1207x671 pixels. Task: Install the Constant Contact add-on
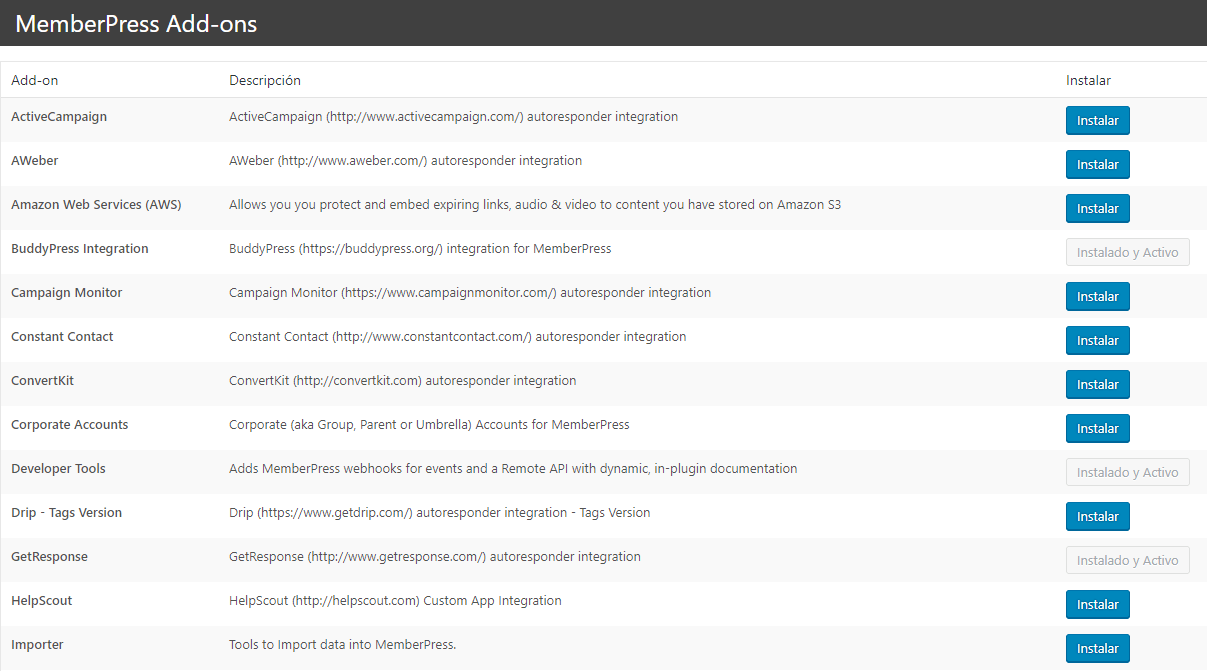coord(1097,340)
